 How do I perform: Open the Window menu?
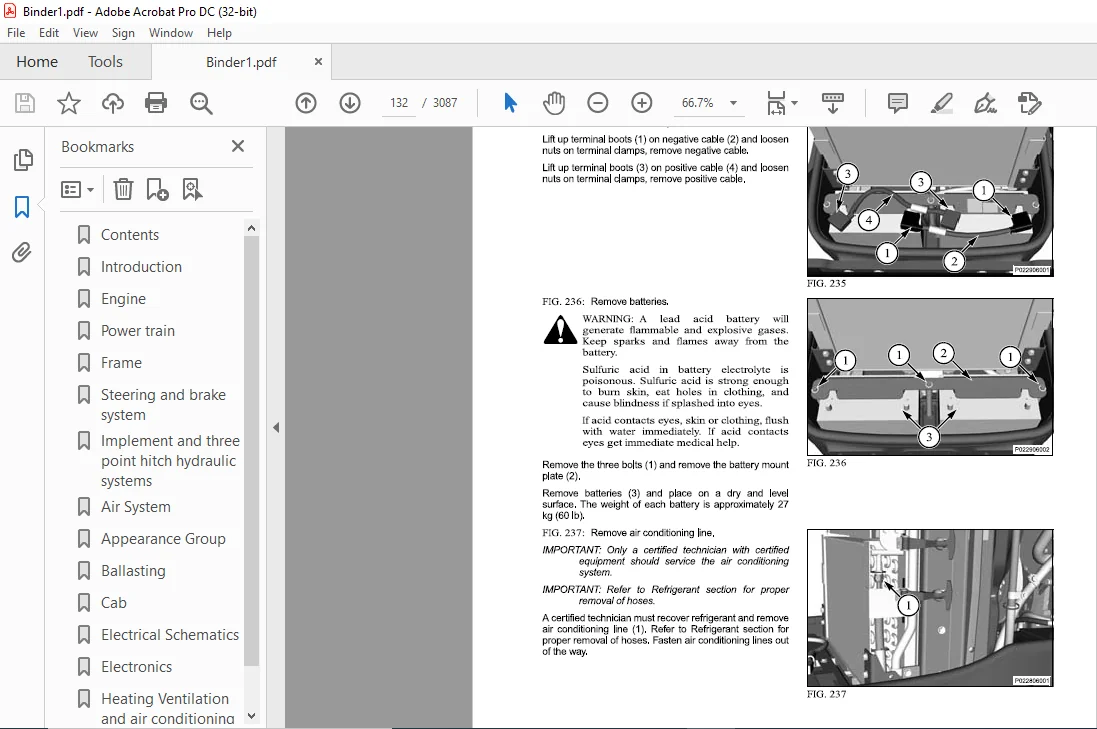[x=171, y=33]
